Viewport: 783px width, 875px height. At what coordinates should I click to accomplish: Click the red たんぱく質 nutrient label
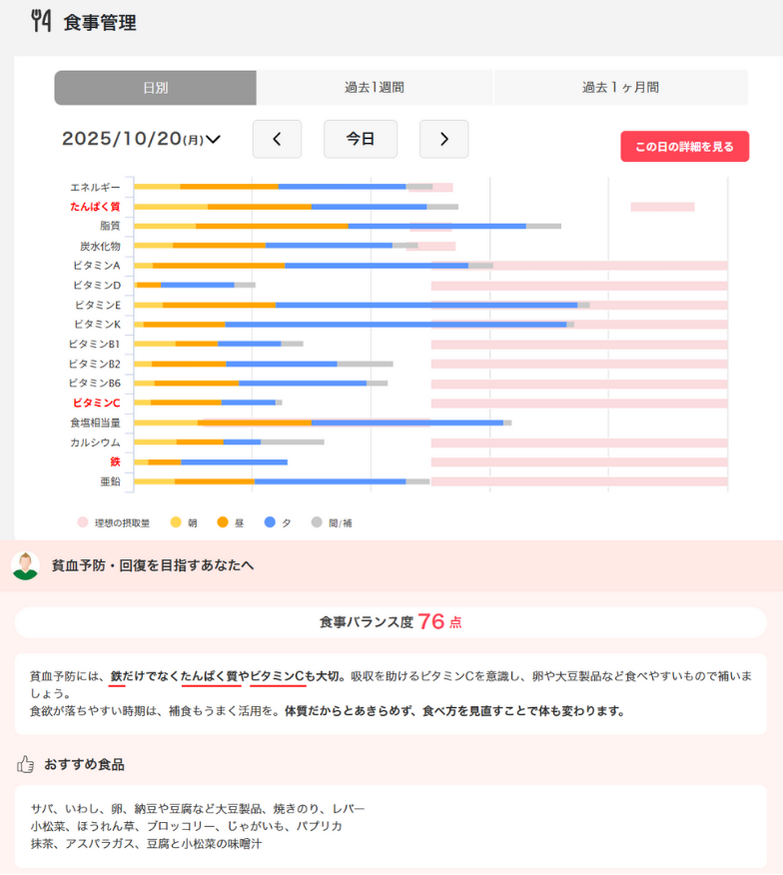tap(95, 207)
